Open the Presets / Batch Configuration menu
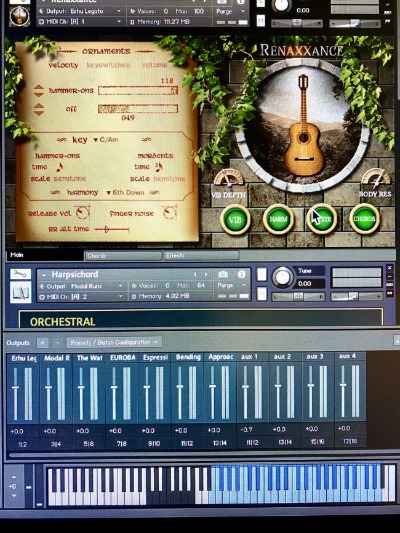Image resolution: width=400 pixels, height=533 pixels. click(114, 342)
